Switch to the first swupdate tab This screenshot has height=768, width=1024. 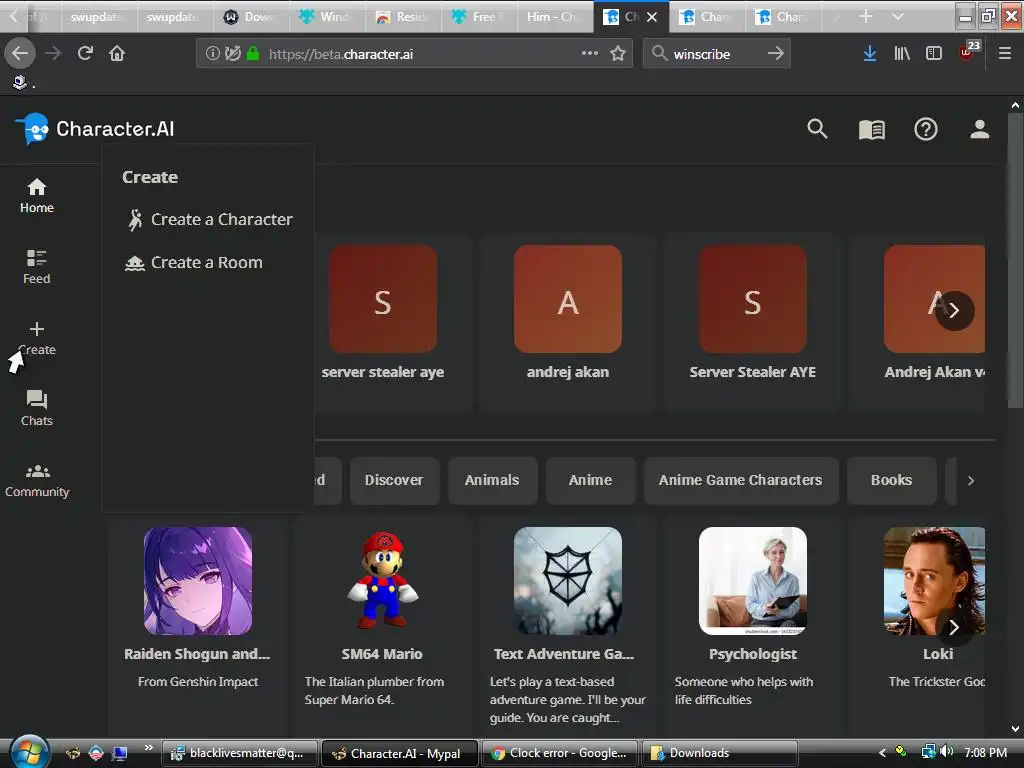click(99, 17)
